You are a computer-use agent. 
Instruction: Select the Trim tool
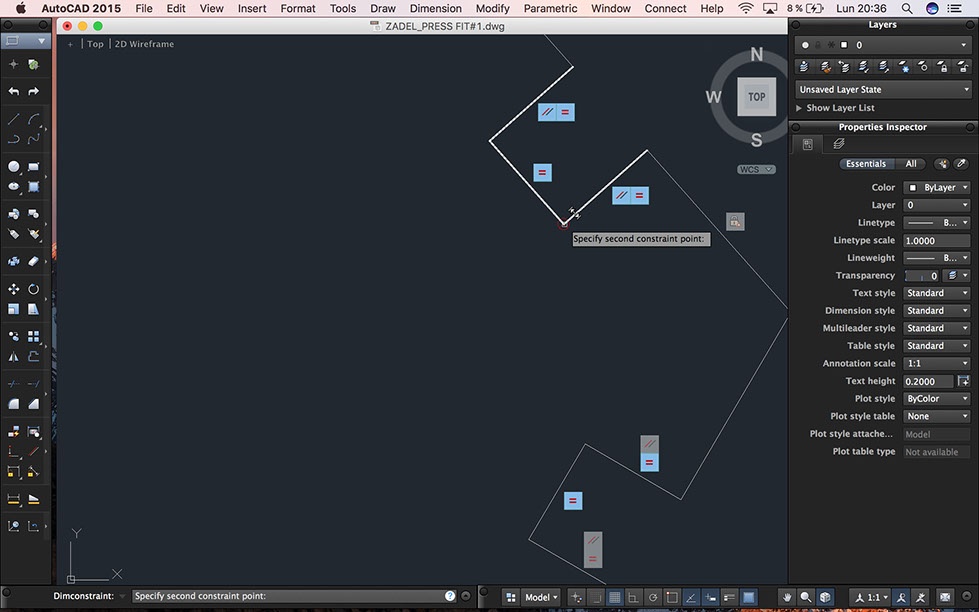[x=14, y=384]
